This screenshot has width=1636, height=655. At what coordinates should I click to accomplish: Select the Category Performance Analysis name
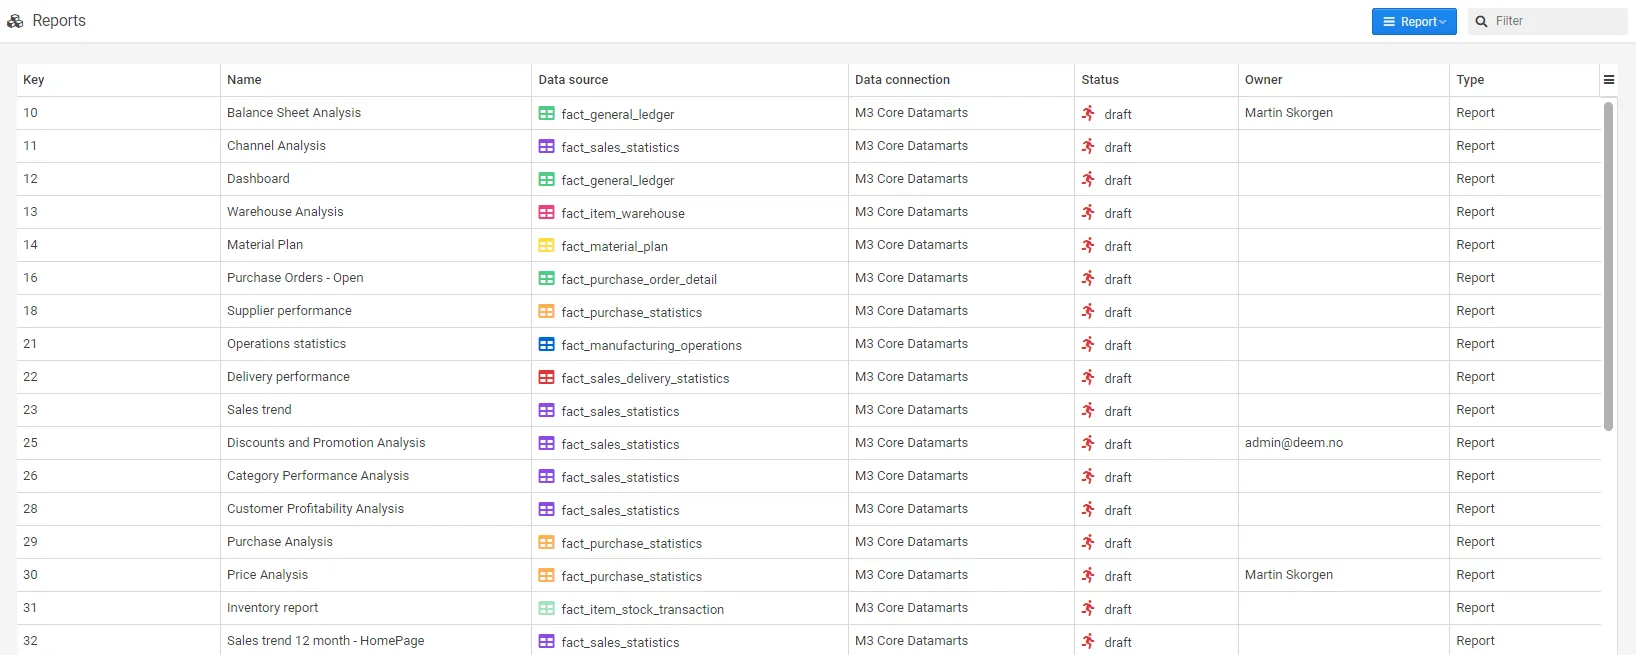pos(318,476)
